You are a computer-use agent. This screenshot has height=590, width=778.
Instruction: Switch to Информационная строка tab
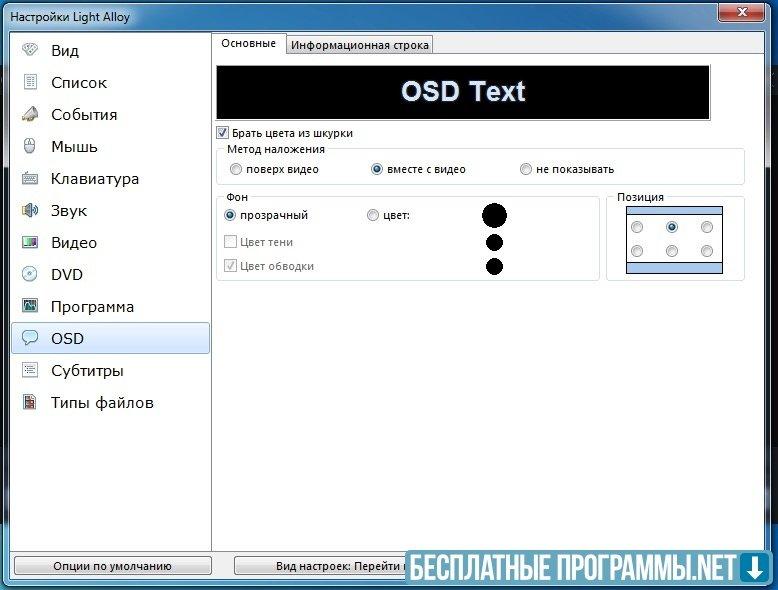360,45
